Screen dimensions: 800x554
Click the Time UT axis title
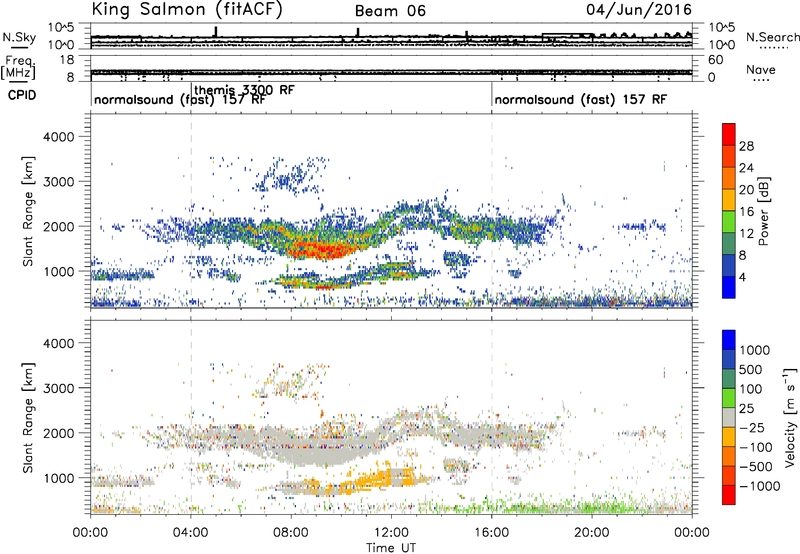(391, 547)
